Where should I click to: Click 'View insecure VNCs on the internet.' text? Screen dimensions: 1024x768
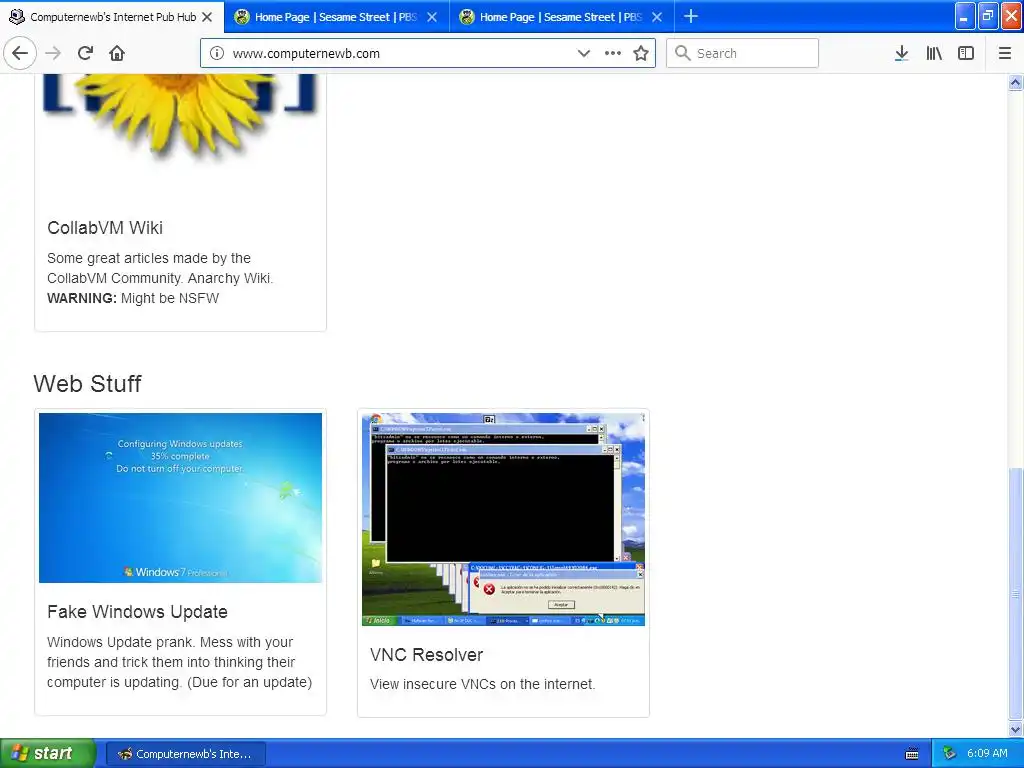[x=483, y=684]
